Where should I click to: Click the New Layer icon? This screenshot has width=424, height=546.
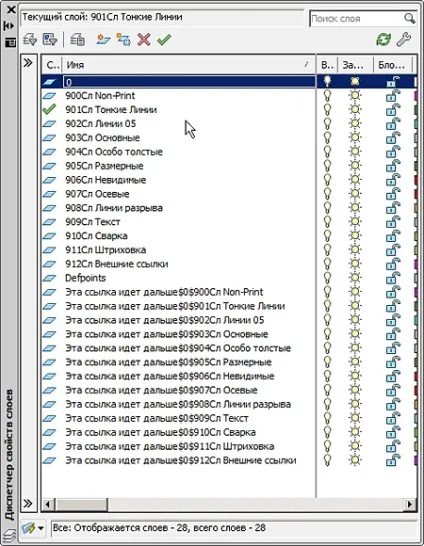[x=103, y=39]
